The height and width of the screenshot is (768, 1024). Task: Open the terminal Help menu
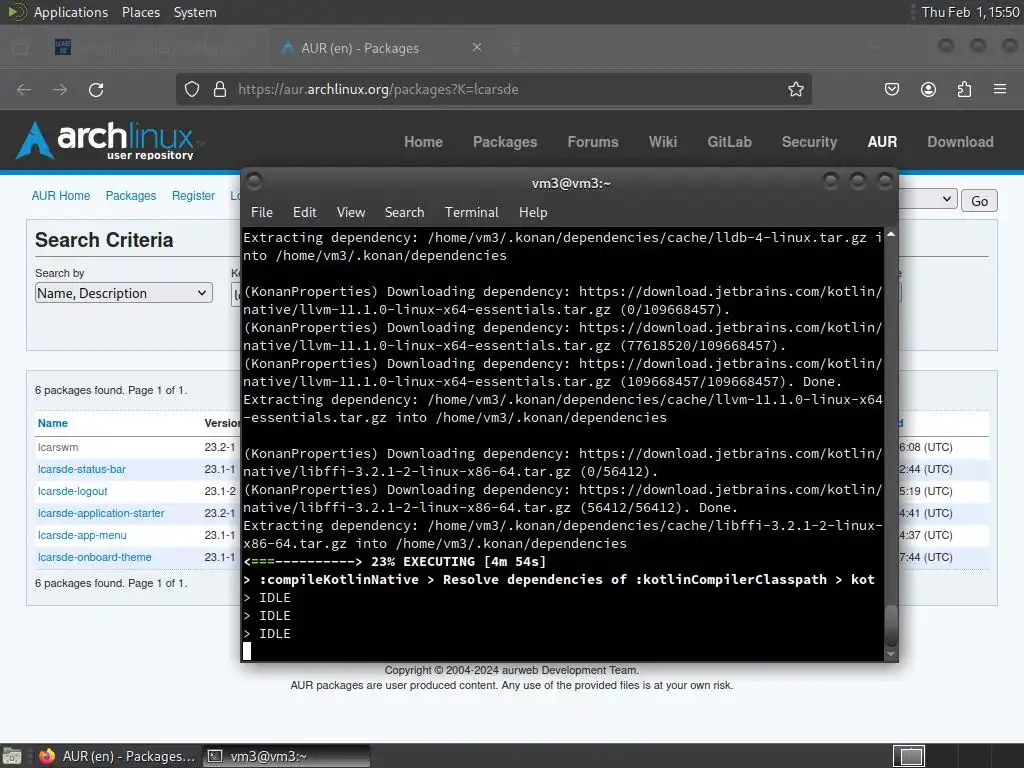(533, 212)
